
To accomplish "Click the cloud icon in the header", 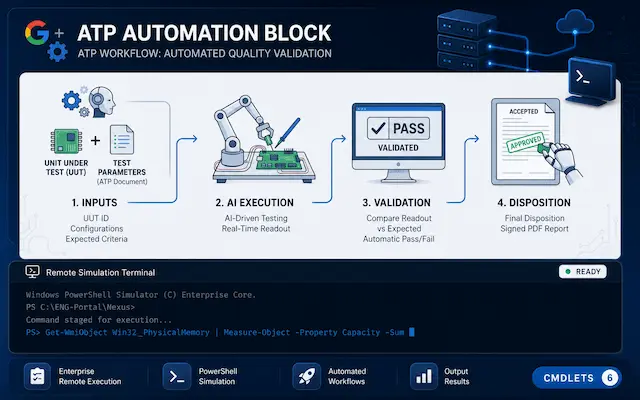I will (575, 22).
